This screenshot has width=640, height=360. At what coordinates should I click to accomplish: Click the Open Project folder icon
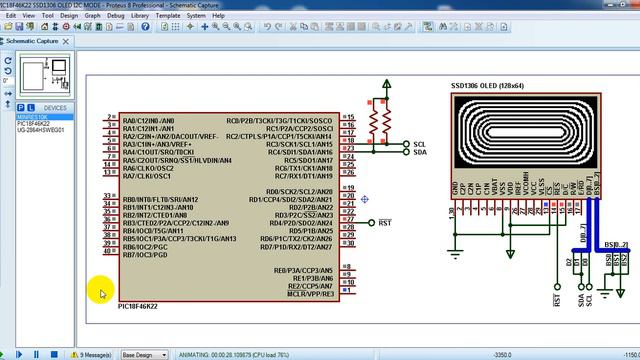[x=8, y=27]
